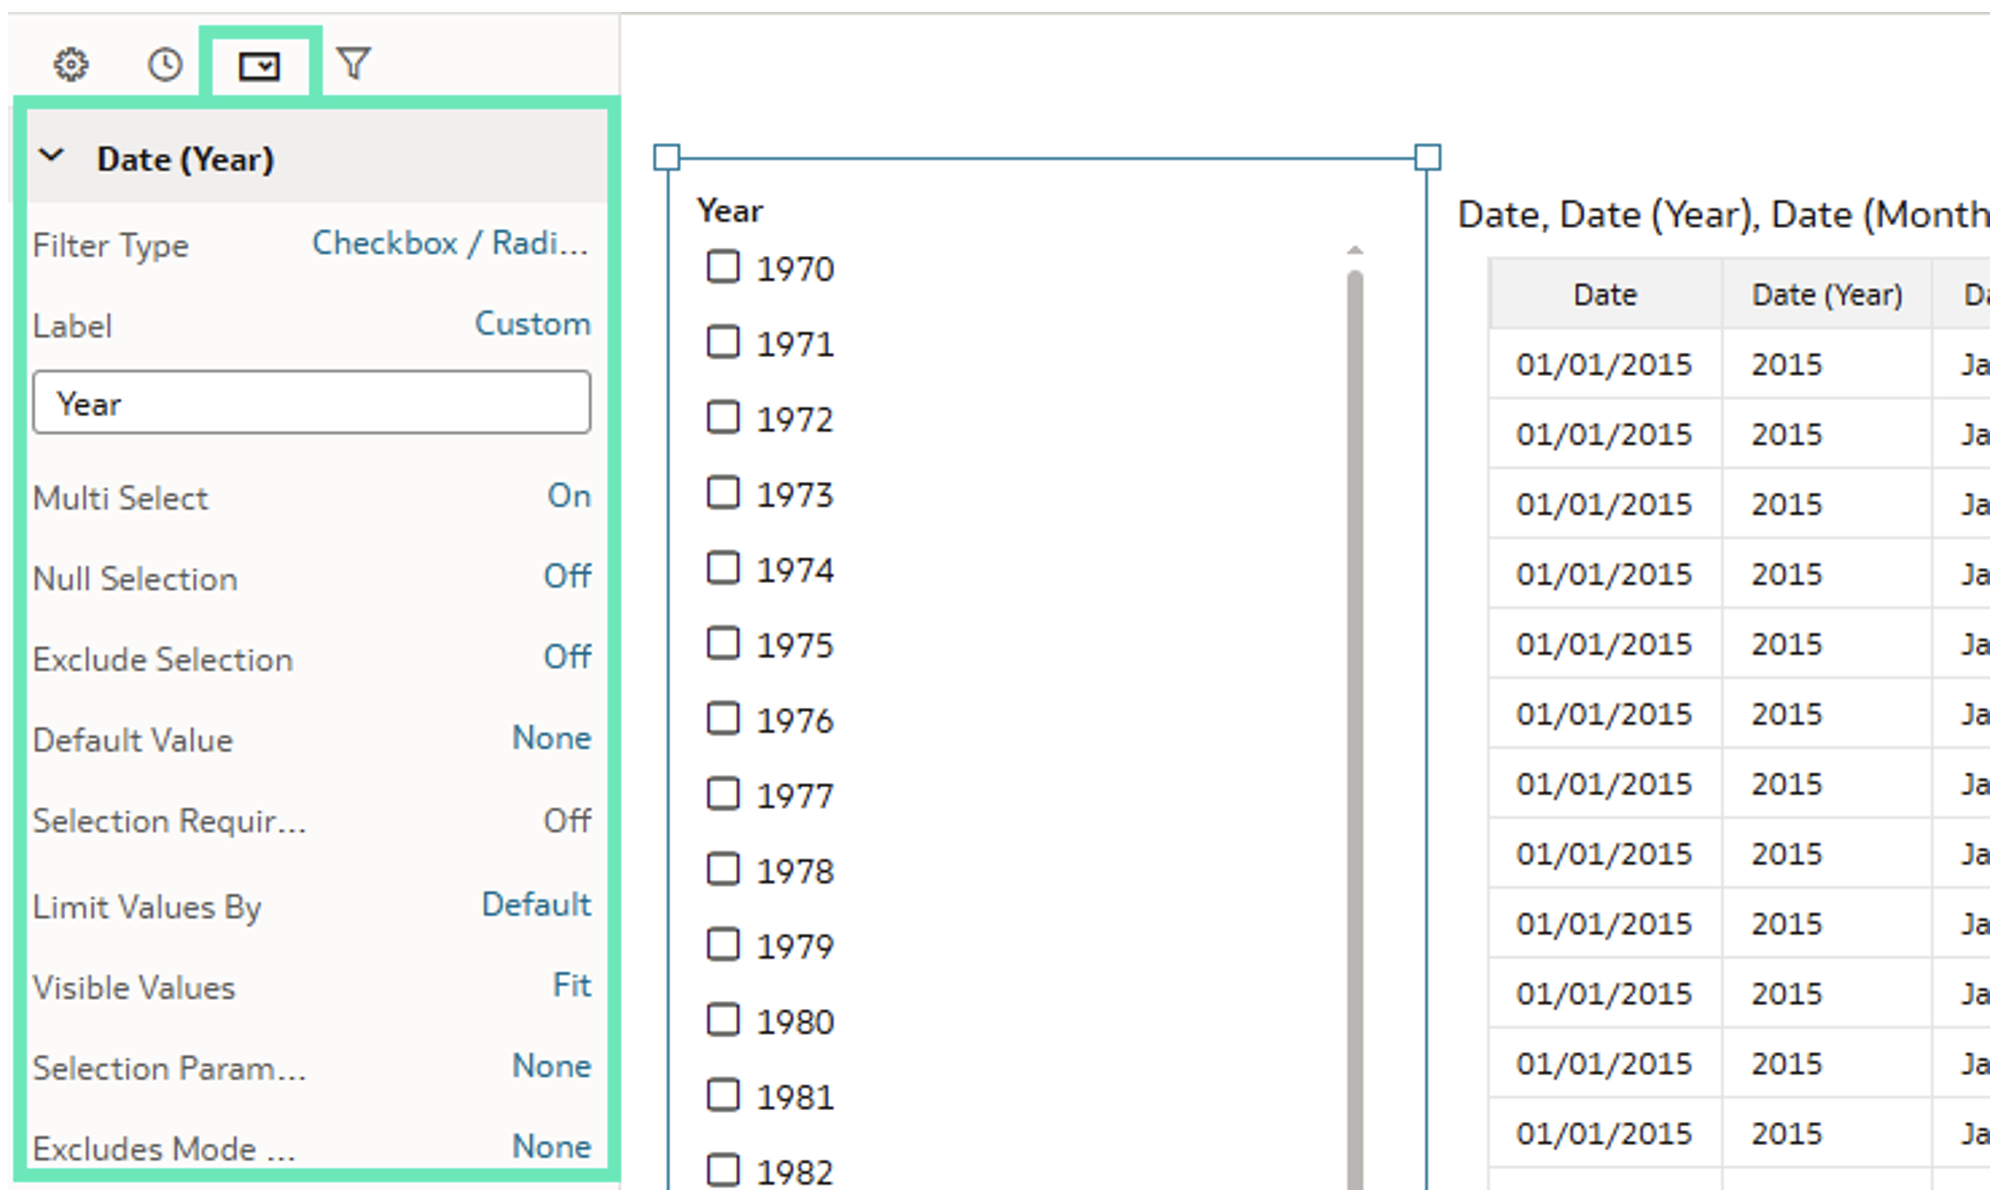
Task: Click scroll-up arrow of year list
Action: [x=1355, y=250]
